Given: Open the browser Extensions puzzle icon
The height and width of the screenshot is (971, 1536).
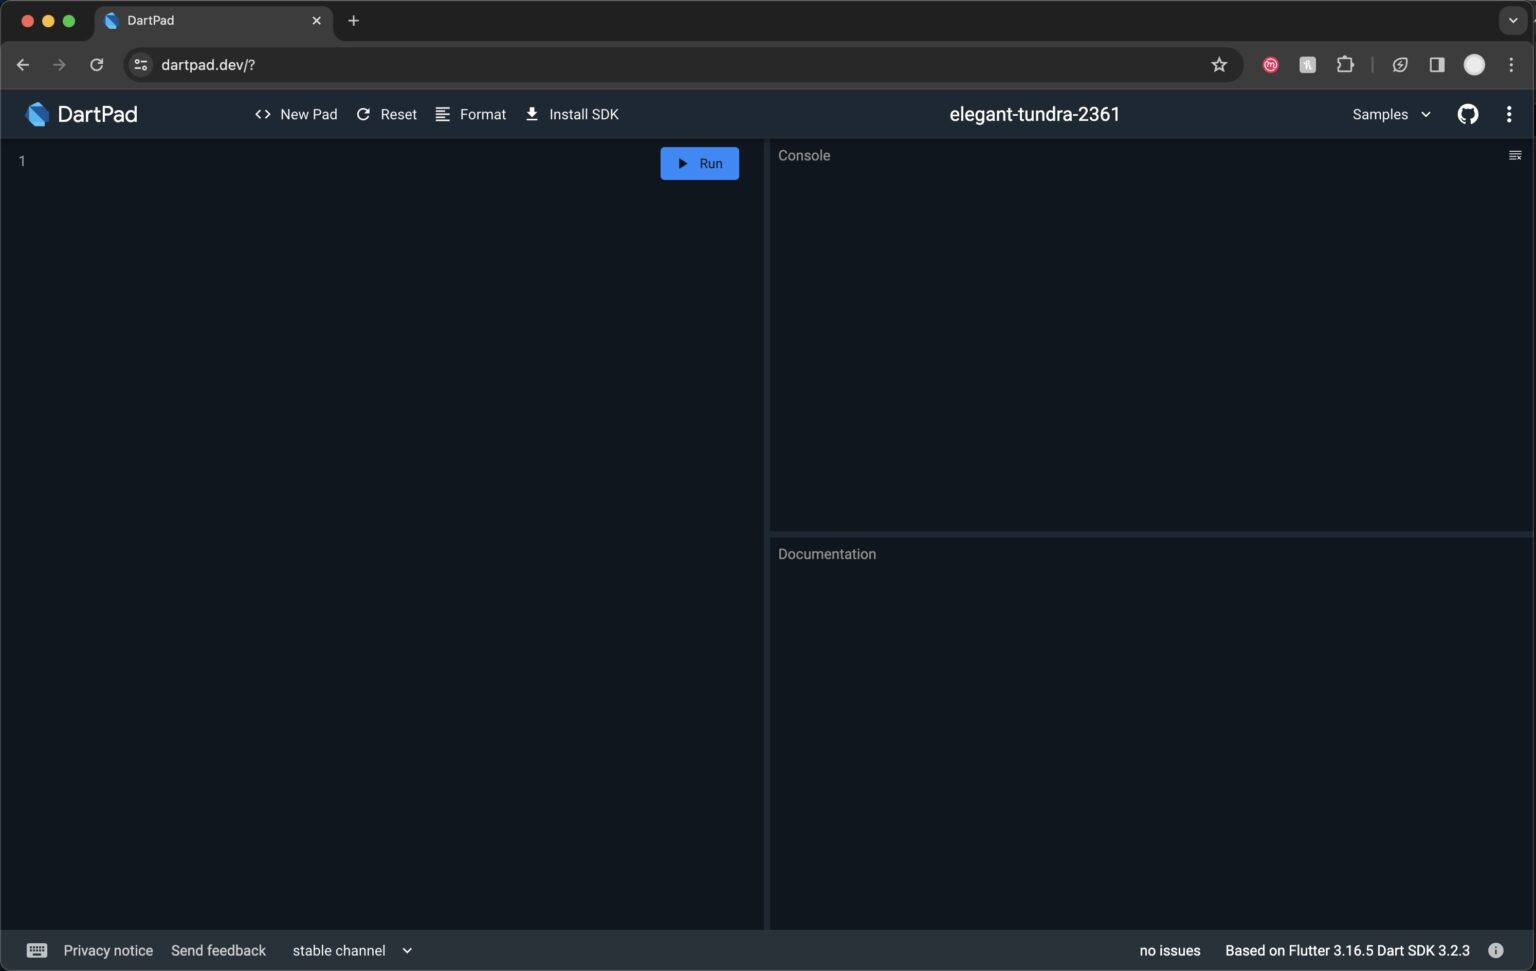Looking at the screenshot, I should [x=1345, y=65].
